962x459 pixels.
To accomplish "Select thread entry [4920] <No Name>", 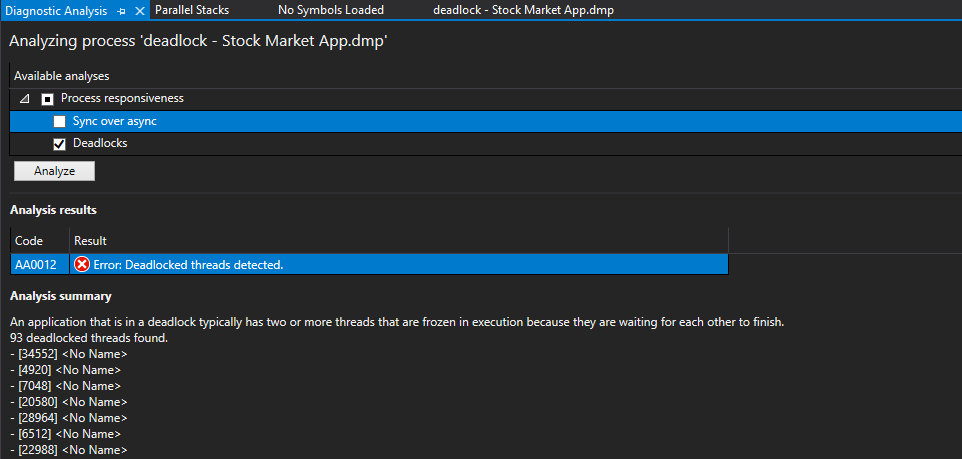I will (66, 370).
